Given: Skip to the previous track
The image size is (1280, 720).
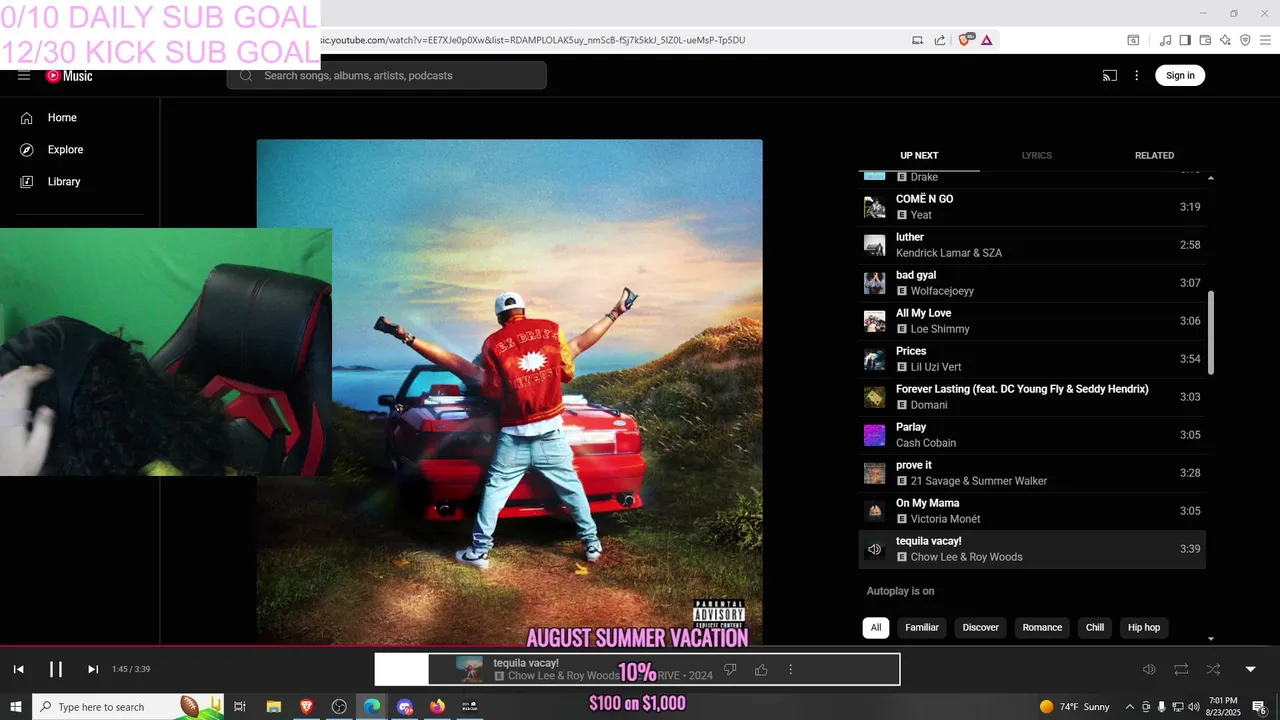Looking at the screenshot, I should [x=18, y=669].
